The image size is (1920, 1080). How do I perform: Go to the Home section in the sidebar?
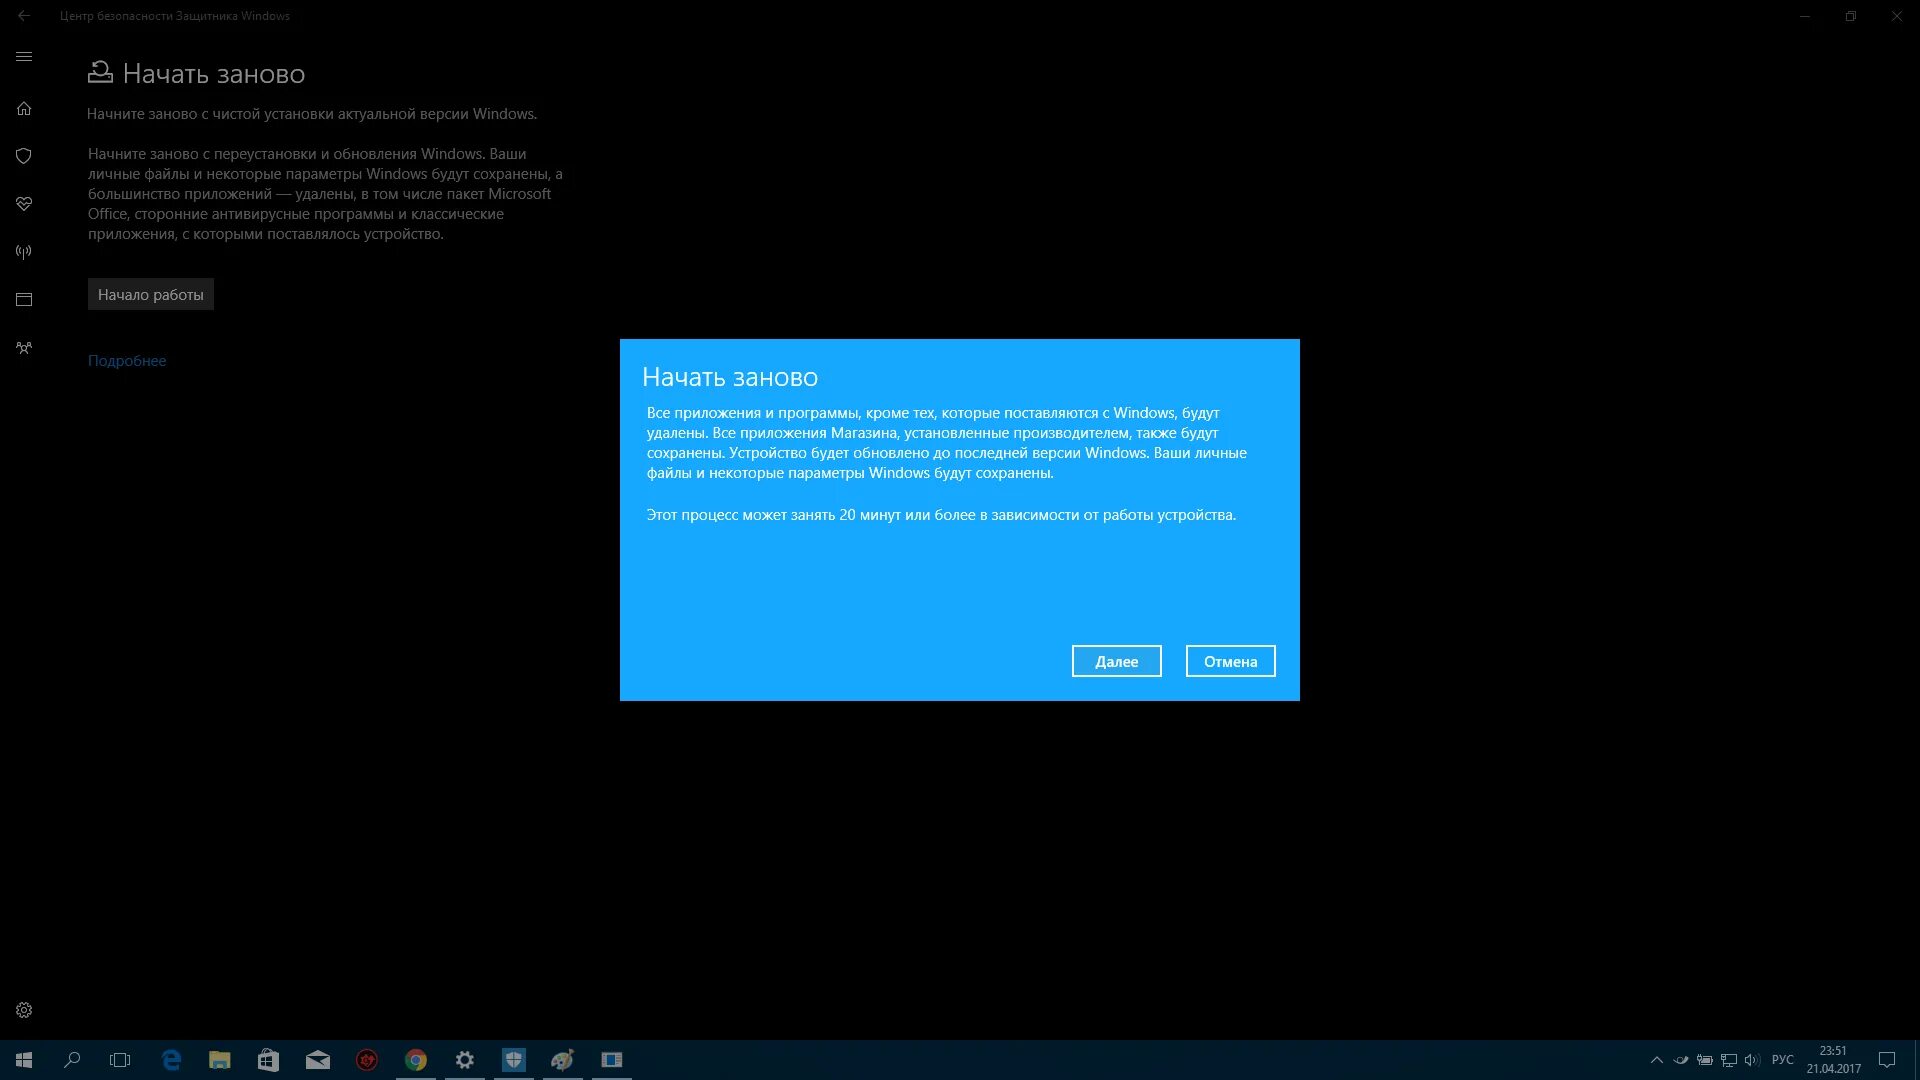tap(24, 109)
